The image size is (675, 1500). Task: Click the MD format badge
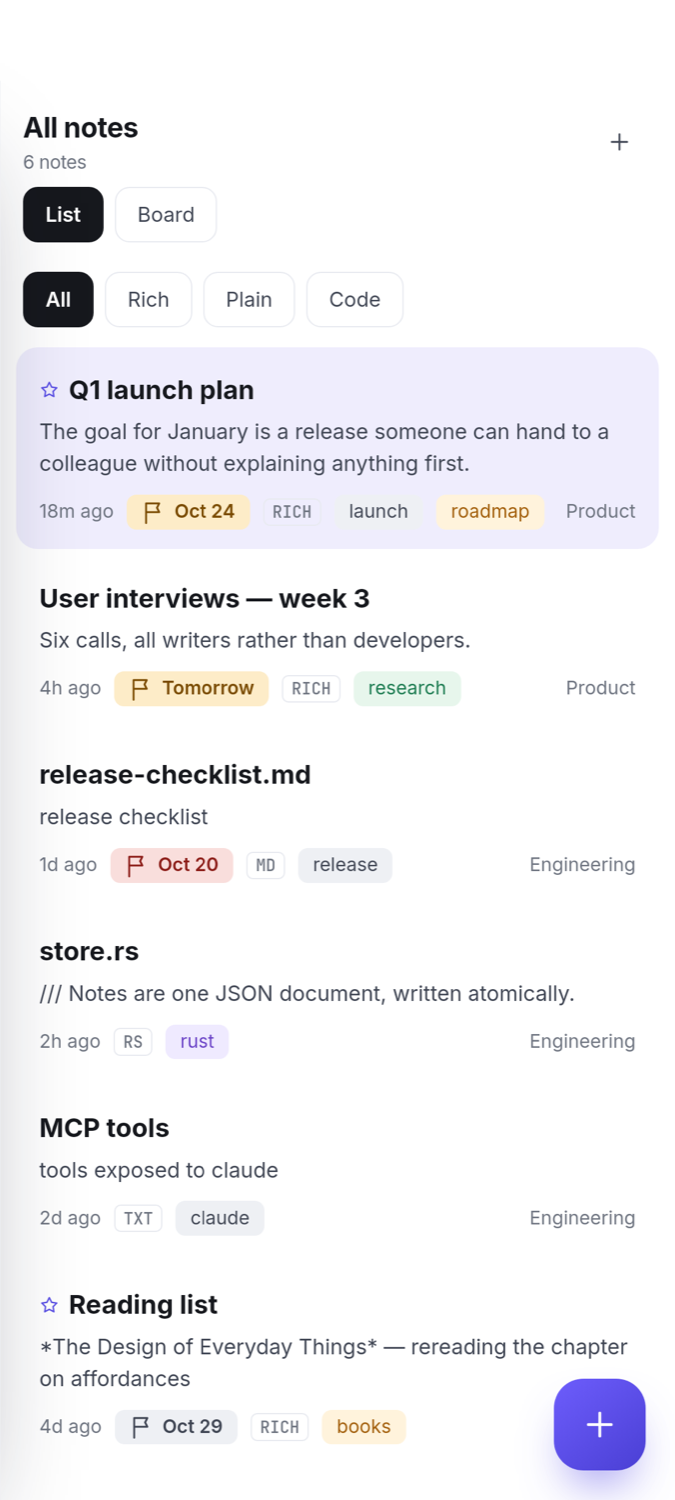pyautogui.click(x=265, y=865)
